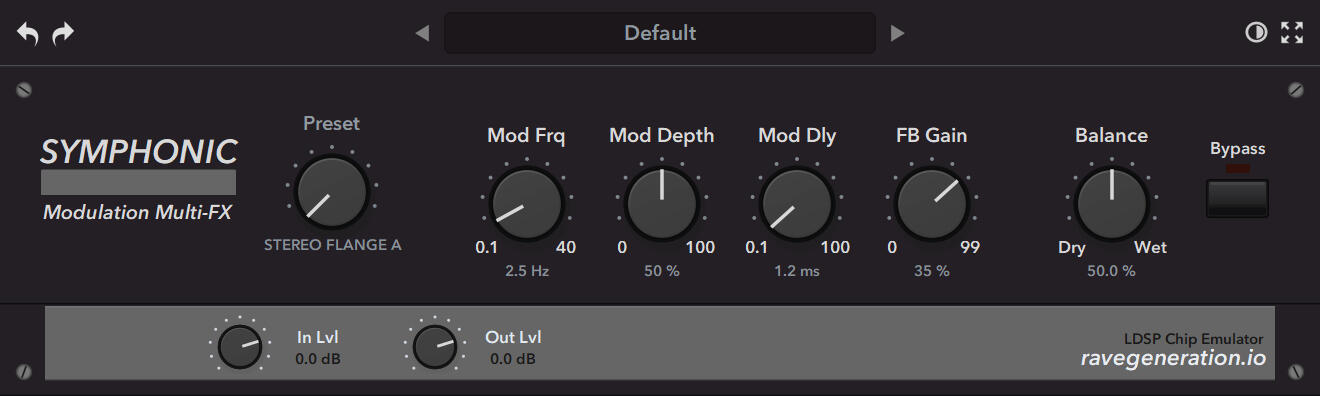Click the 35 % FB Gain value
Viewport: 1320px width, 396px height.
(932, 271)
